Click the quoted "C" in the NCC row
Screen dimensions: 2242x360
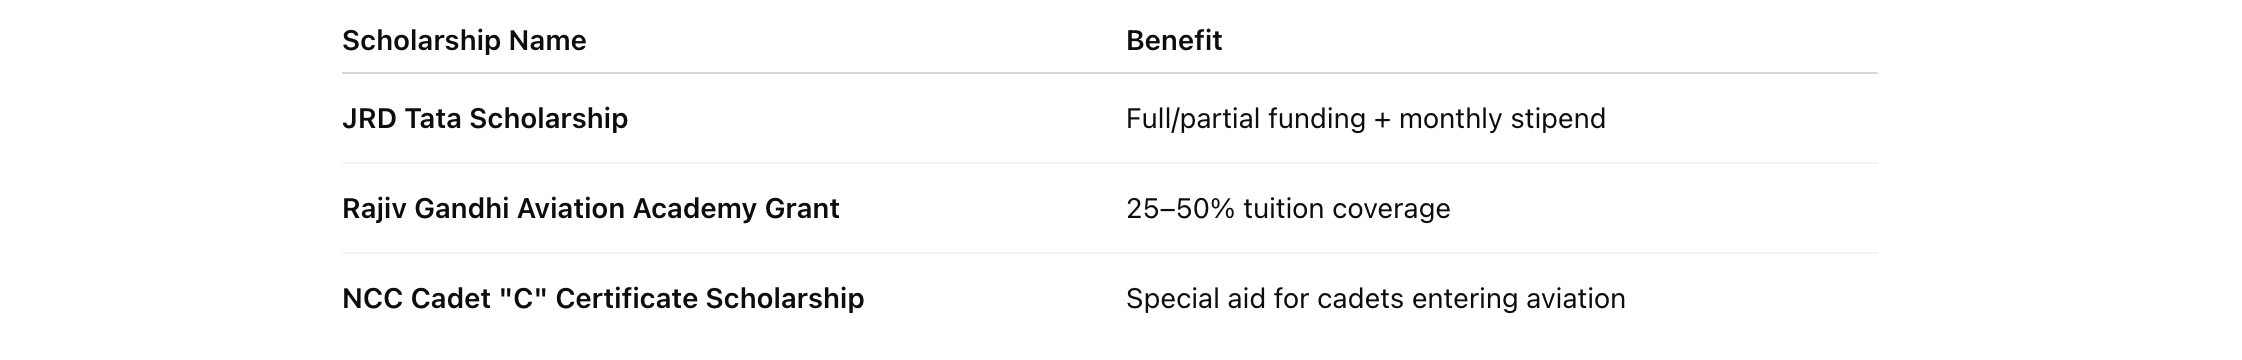click(522, 298)
